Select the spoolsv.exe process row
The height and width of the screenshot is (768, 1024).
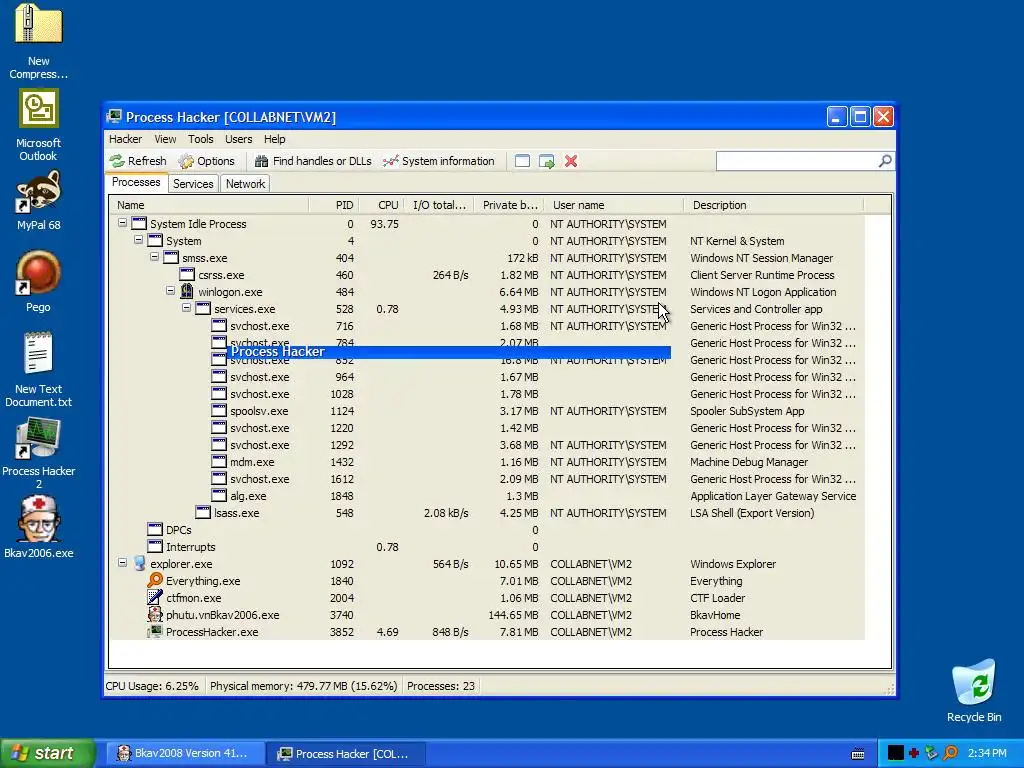pyautogui.click(x=487, y=411)
